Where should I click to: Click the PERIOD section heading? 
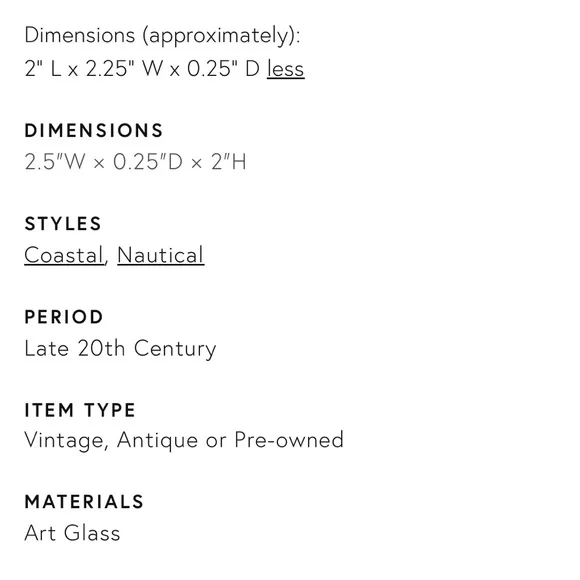point(64,317)
